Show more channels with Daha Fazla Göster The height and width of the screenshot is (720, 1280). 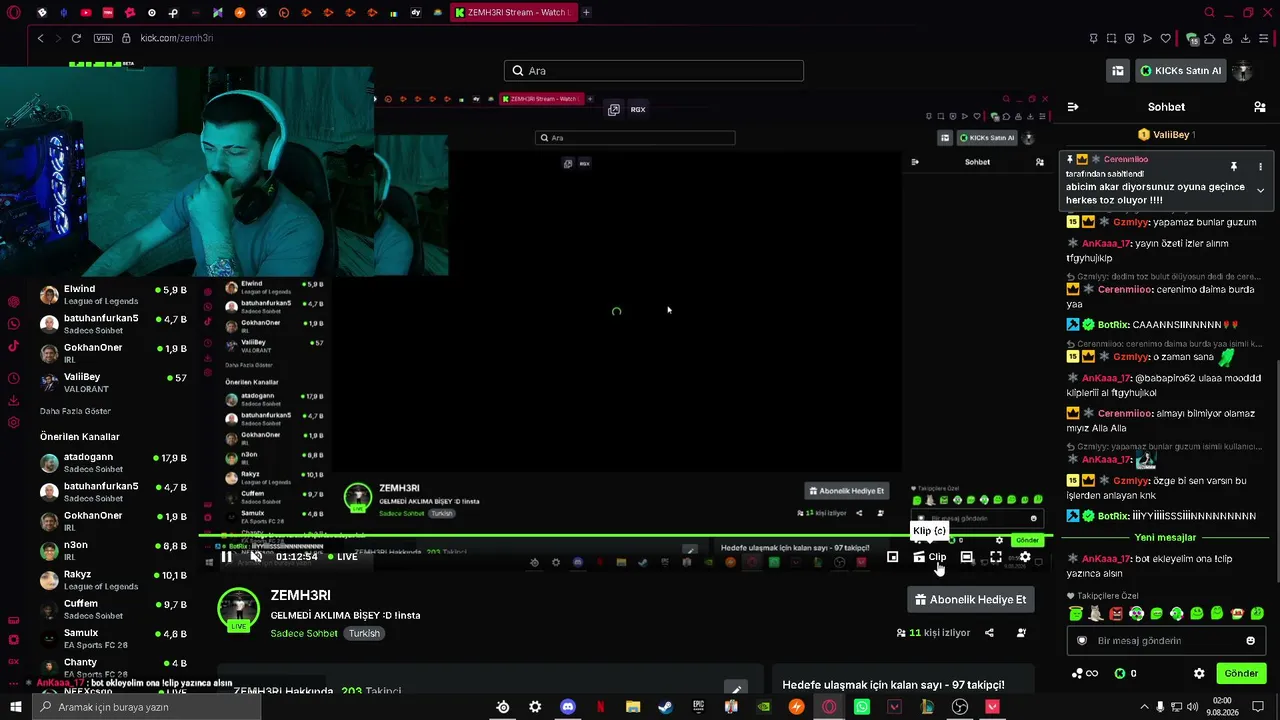click(x=75, y=411)
